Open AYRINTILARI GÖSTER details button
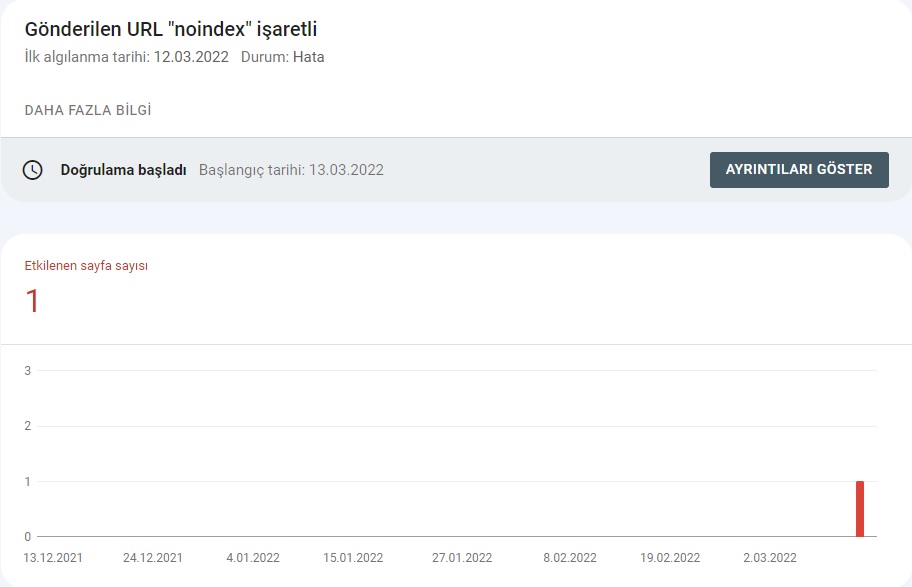Image resolution: width=912 pixels, height=587 pixels. pos(799,170)
